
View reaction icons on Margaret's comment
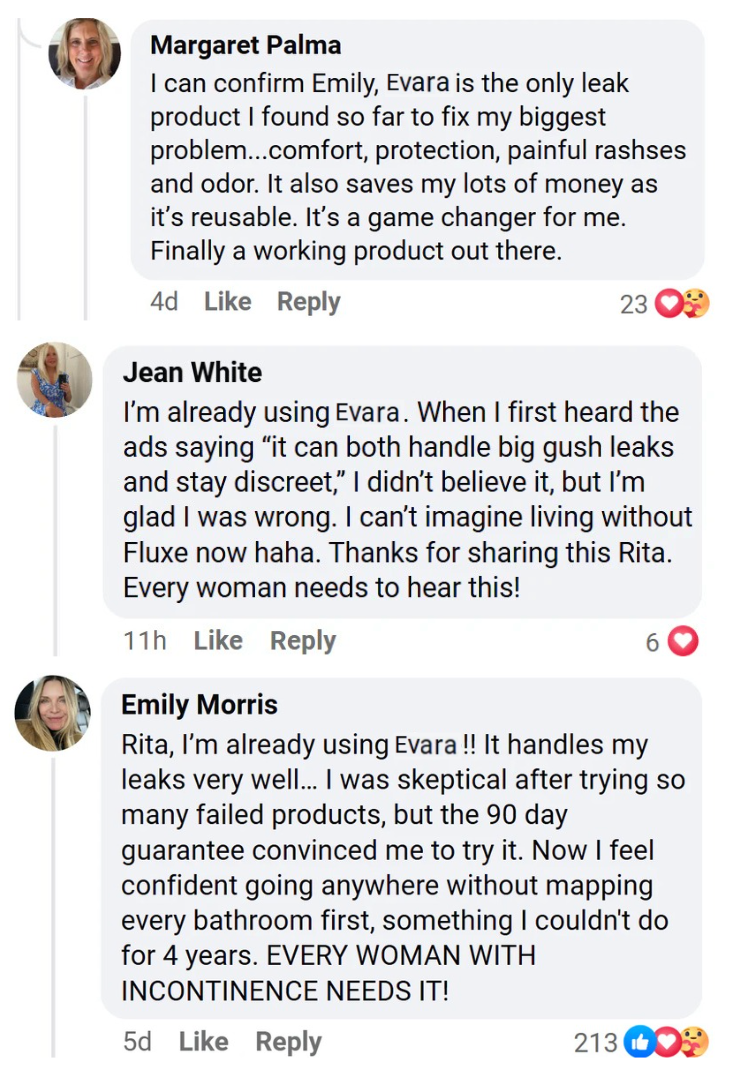click(682, 303)
